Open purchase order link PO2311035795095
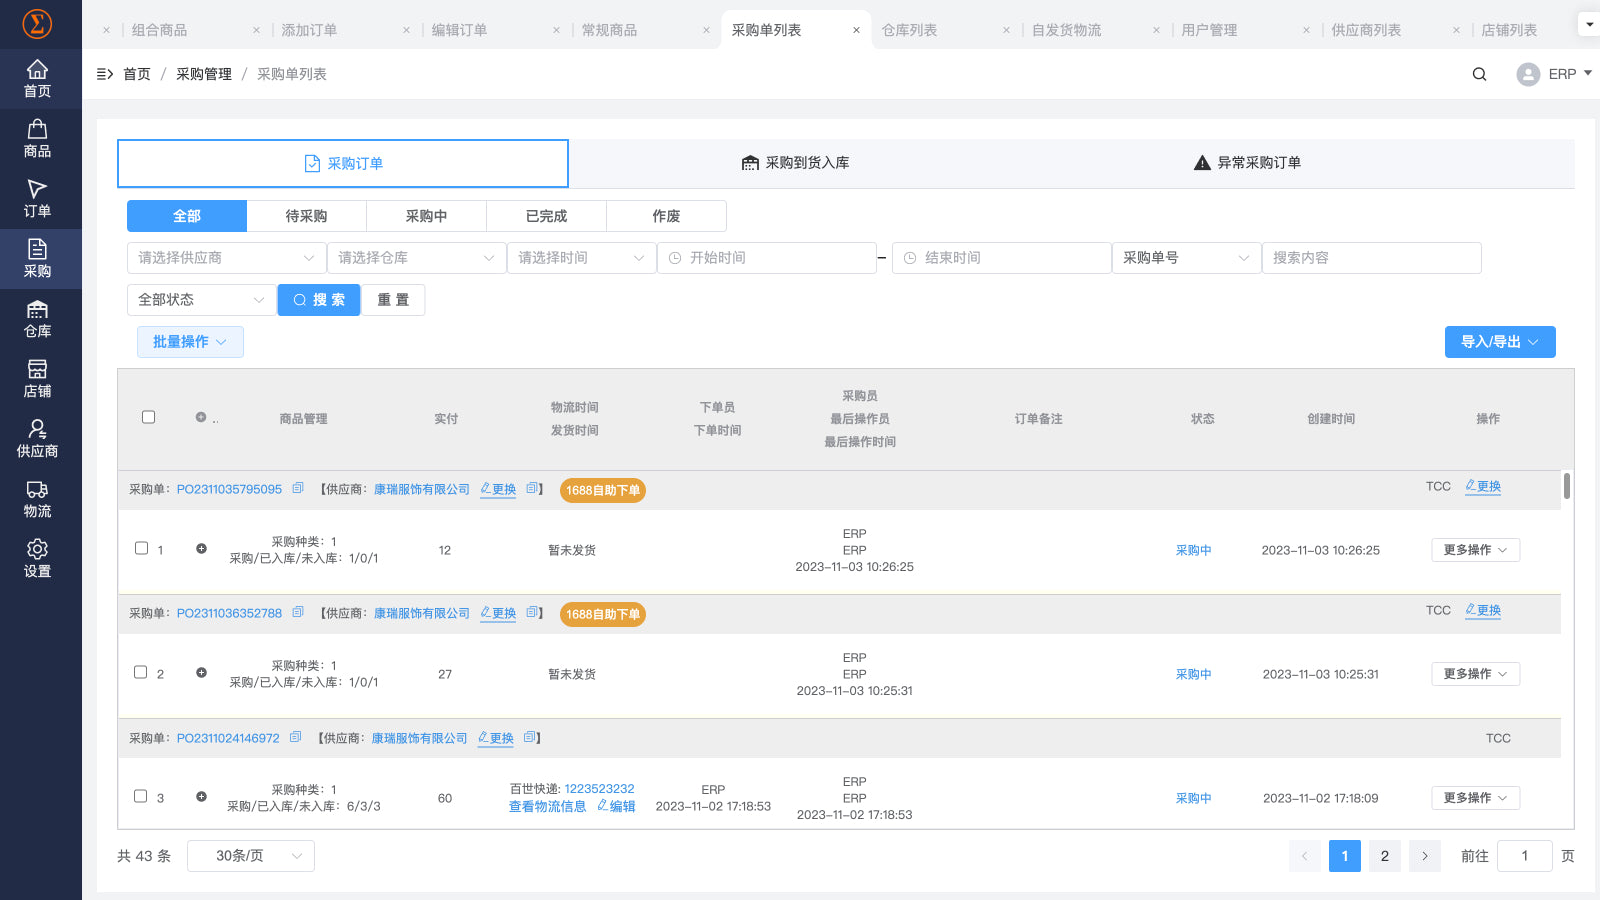This screenshot has width=1600, height=900. 229,489
